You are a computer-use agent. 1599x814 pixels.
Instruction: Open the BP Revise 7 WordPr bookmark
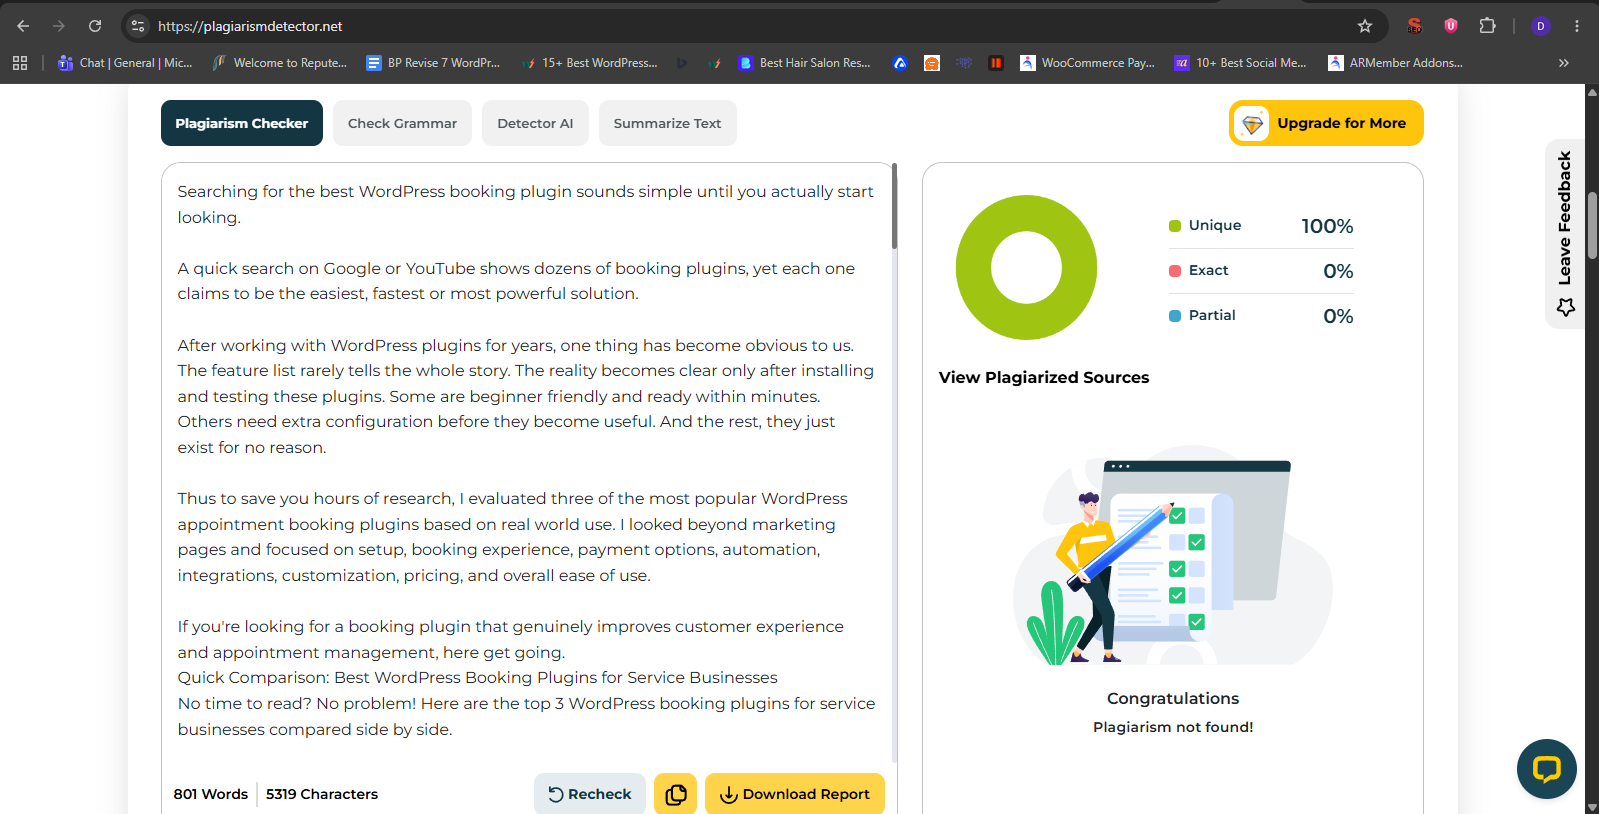pos(433,63)
